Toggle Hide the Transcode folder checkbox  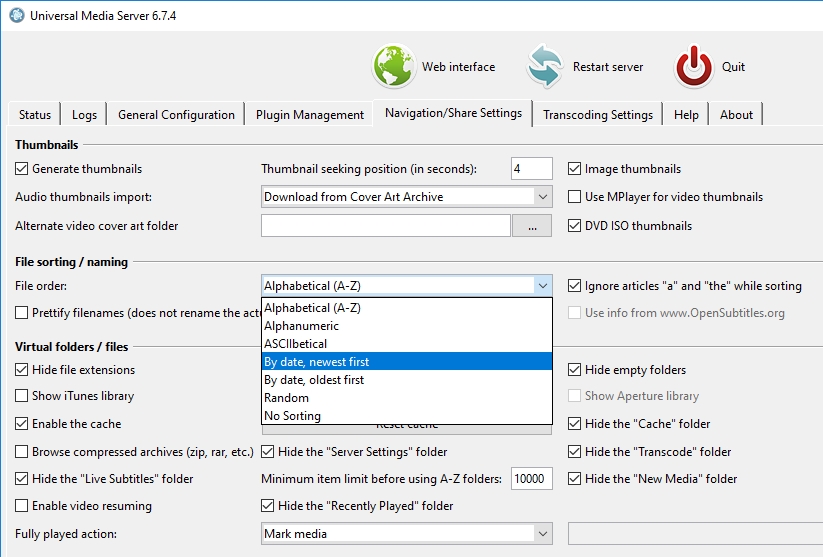[x=575, y=451]
